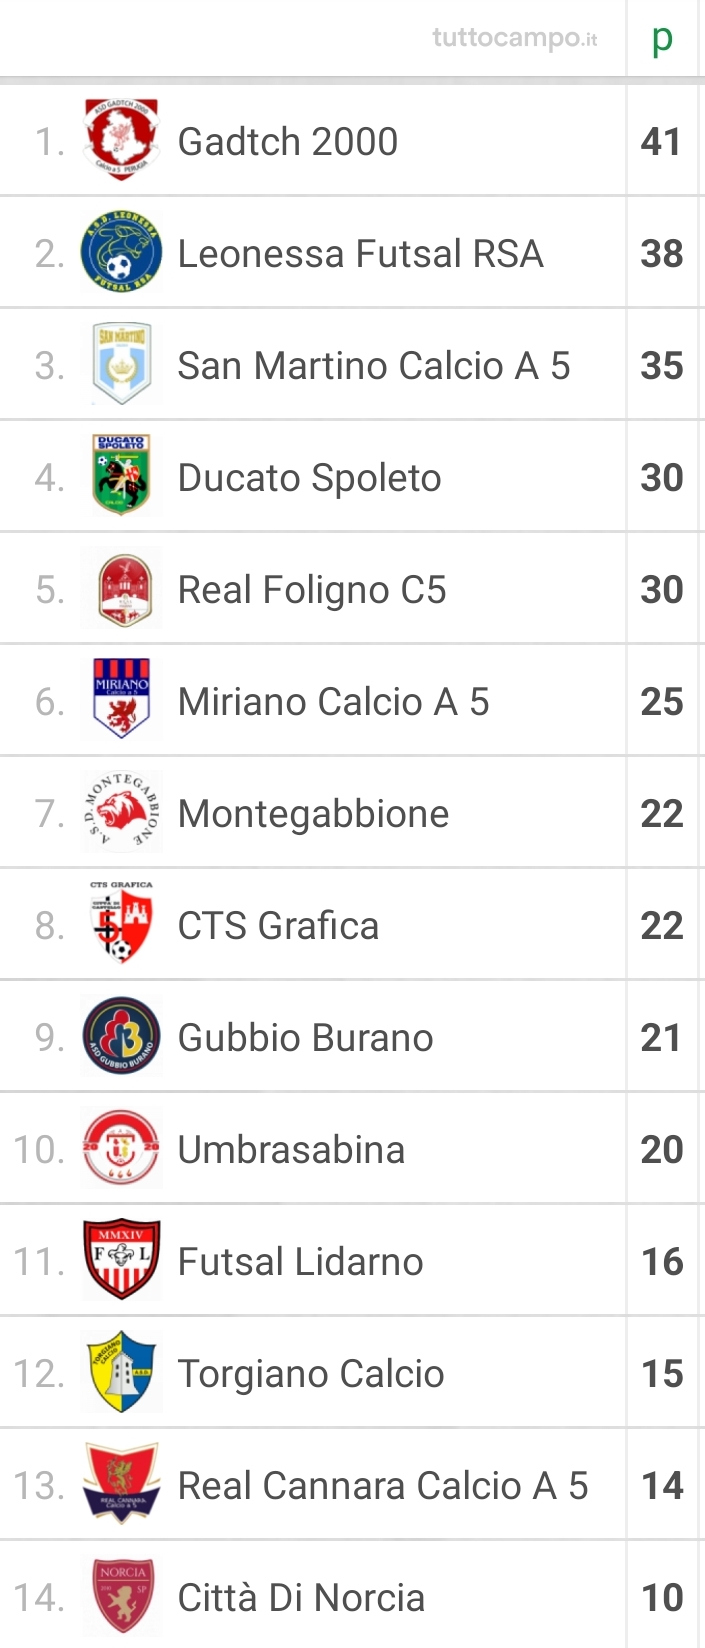Click the Real Cannara Calcio A 5 crest
This screenshot has height=1648, width=705.
pyautogui.click(x=121, y=1484)
